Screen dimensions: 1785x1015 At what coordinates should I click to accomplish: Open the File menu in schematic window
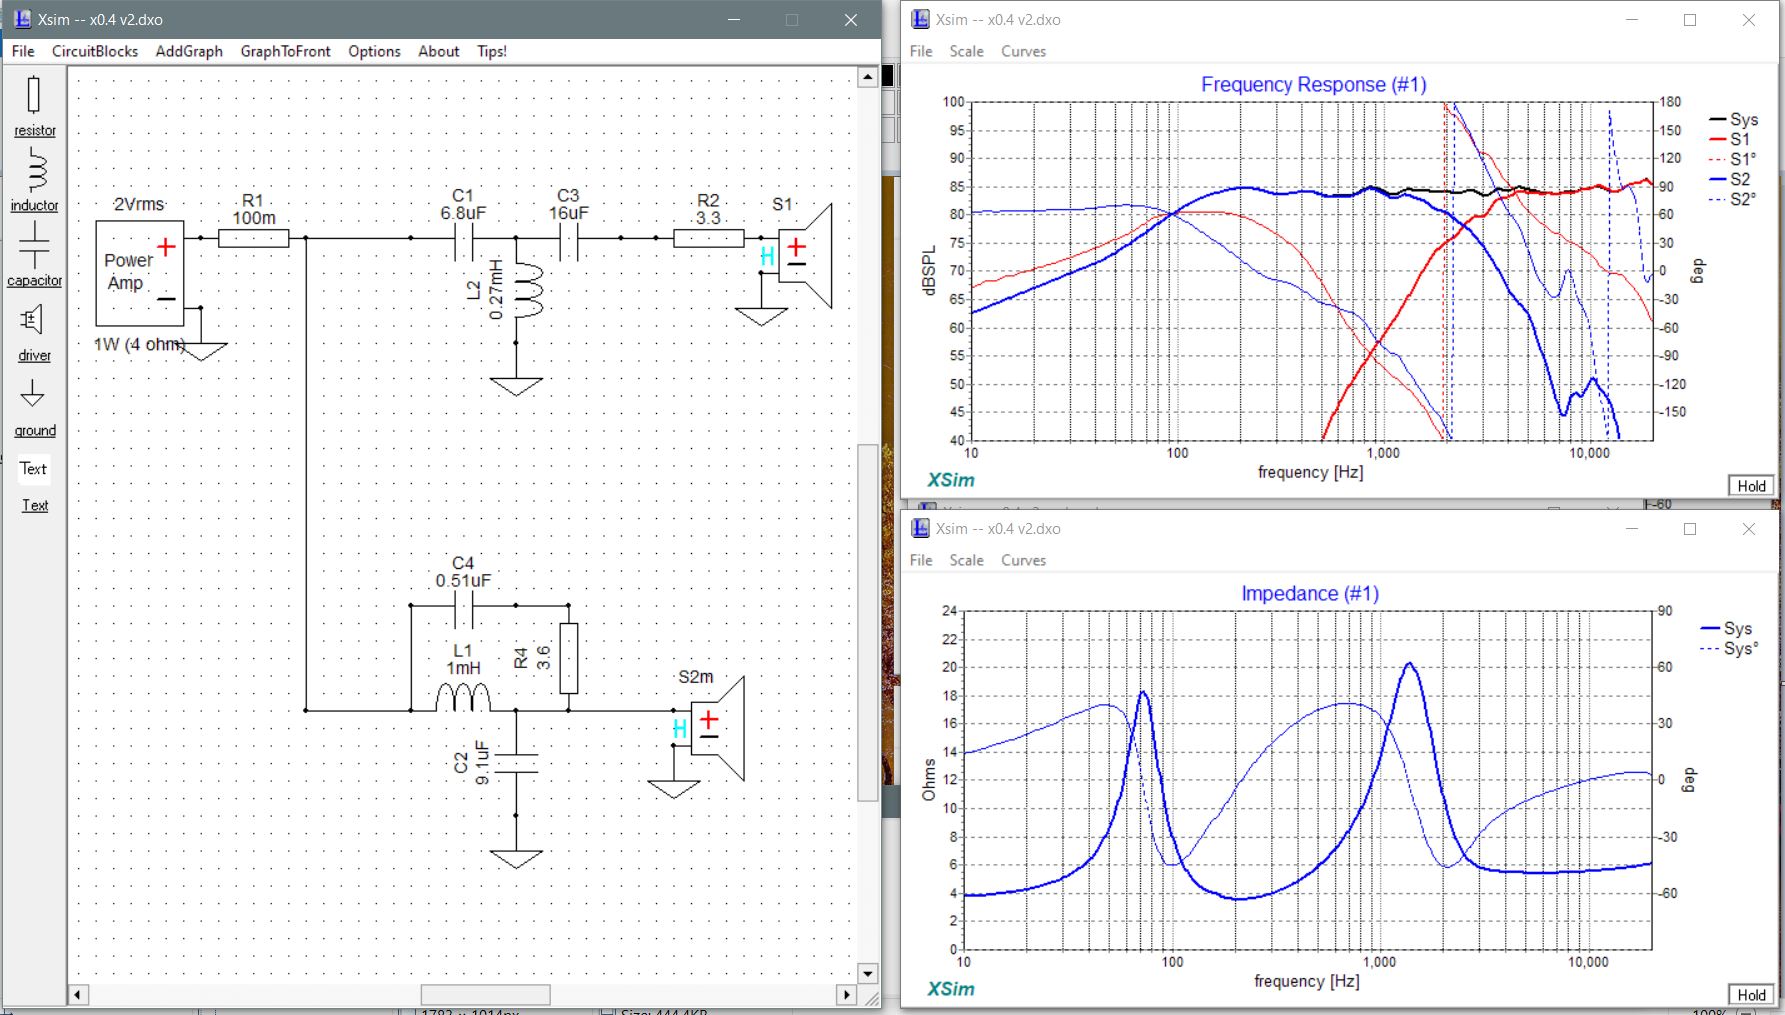23,51
